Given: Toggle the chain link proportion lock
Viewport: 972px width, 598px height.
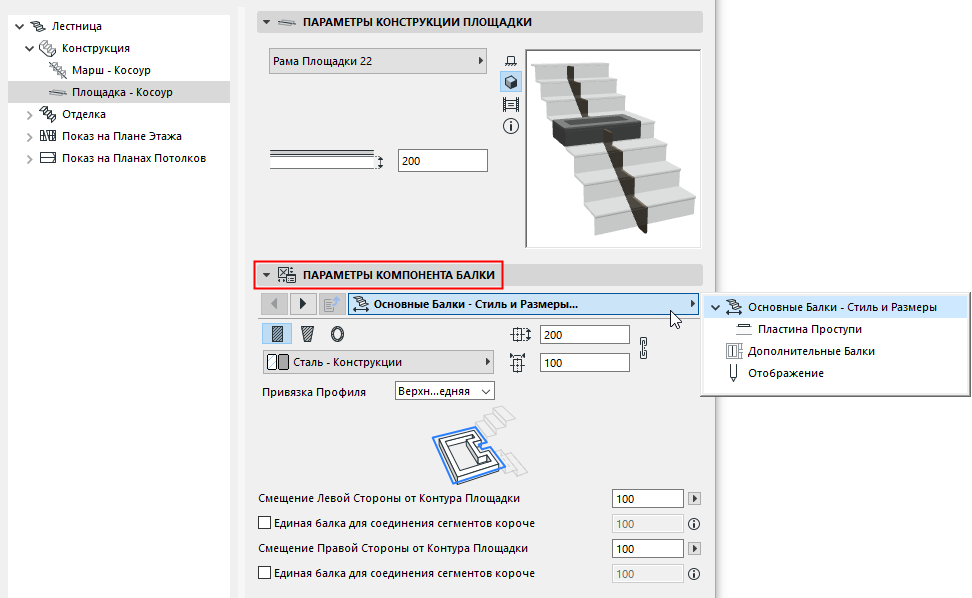Looking at the screenshot, I should pyautogui.click(x=643, y=348).
